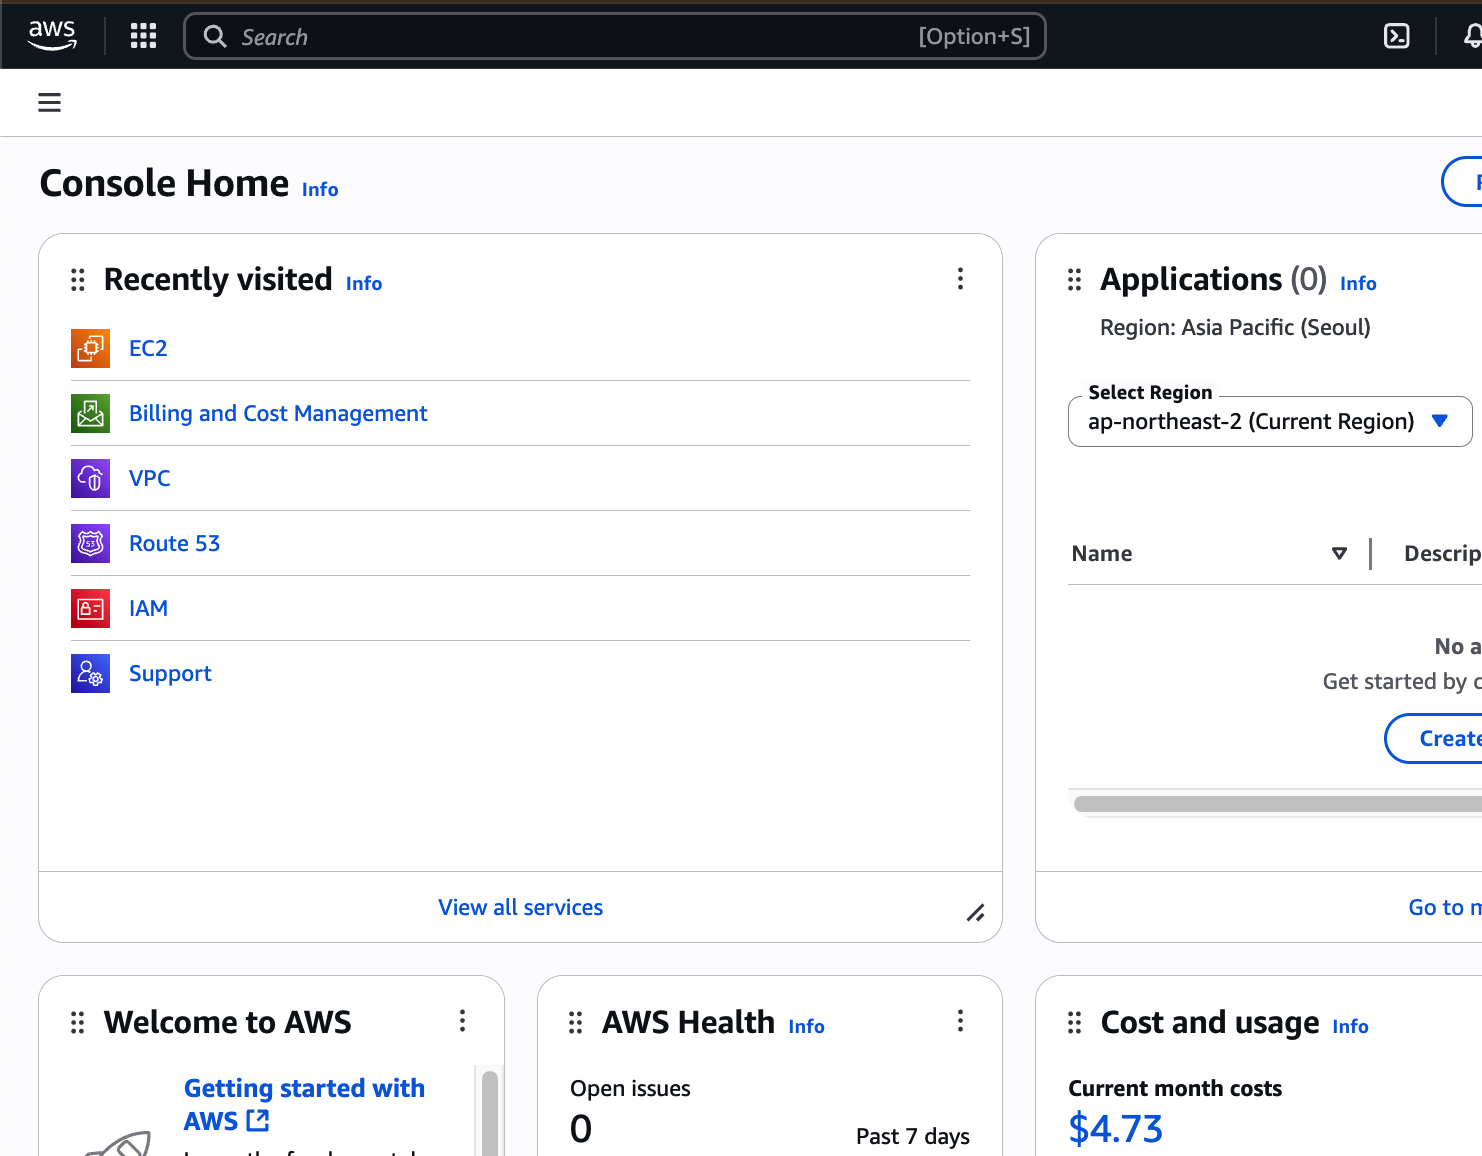The image size is (1482, 1156).
Task: Open Recently visited widget options menu
Action: click(x=960, y=279)
